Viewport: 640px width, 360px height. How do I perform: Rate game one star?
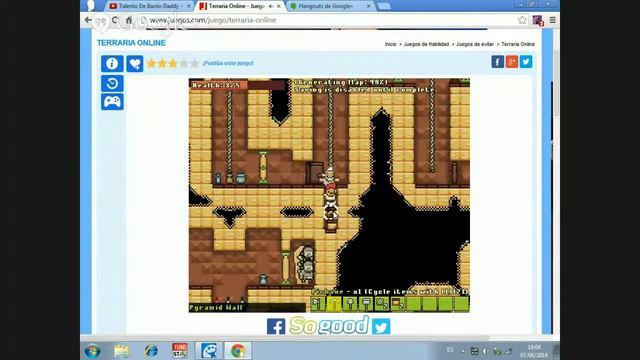point(151,63)
